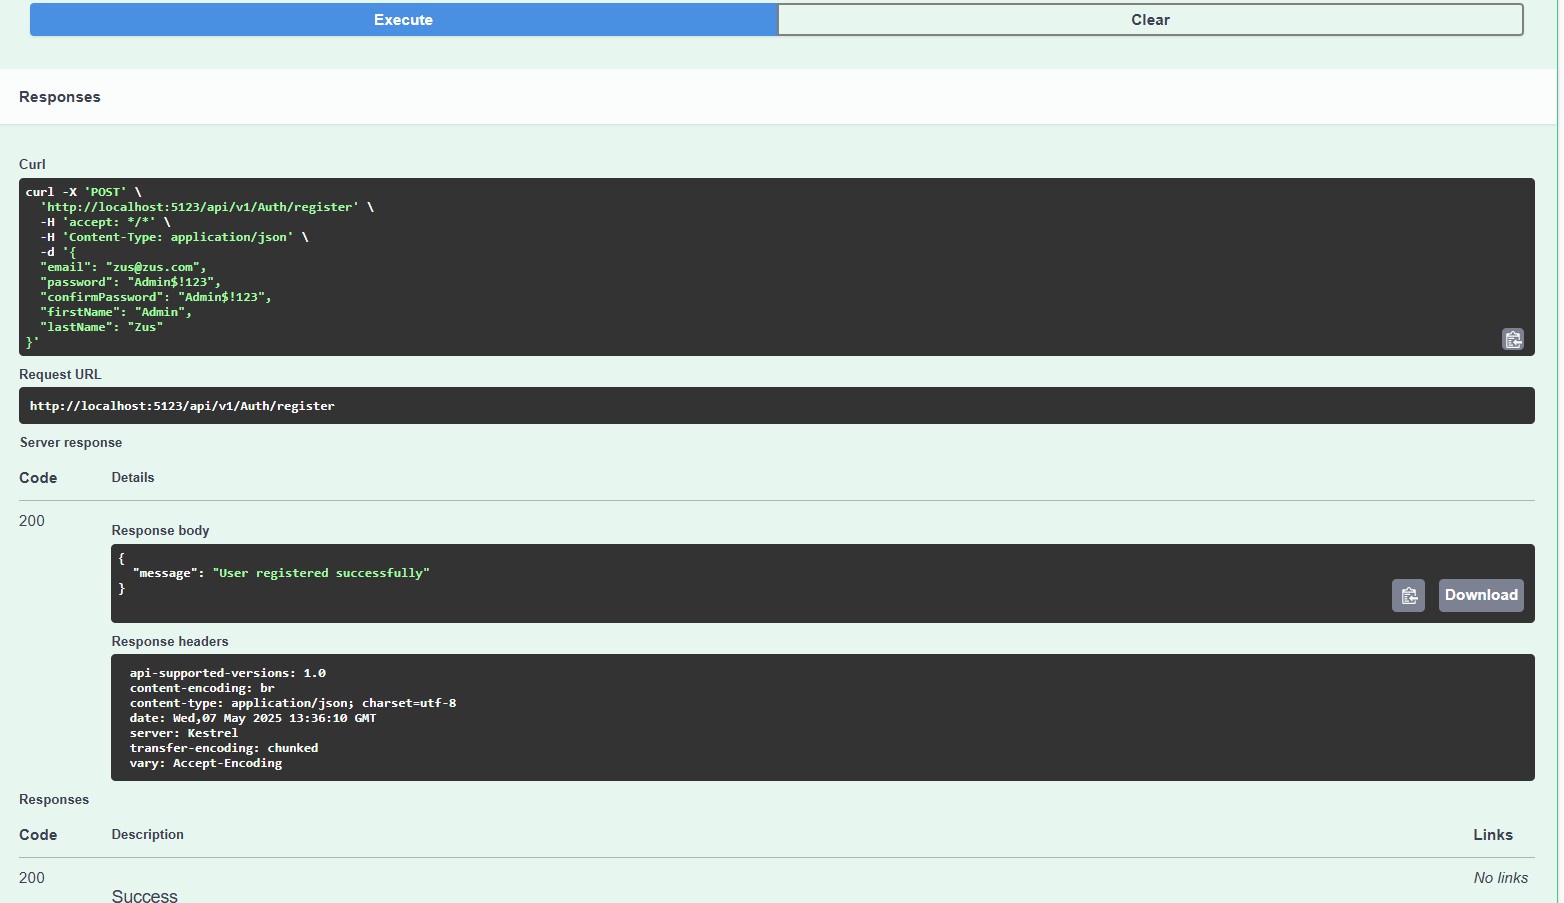Click the Response body label
Image resolution: width=1564 pixels, height=903 pixels.
point(160,530)
